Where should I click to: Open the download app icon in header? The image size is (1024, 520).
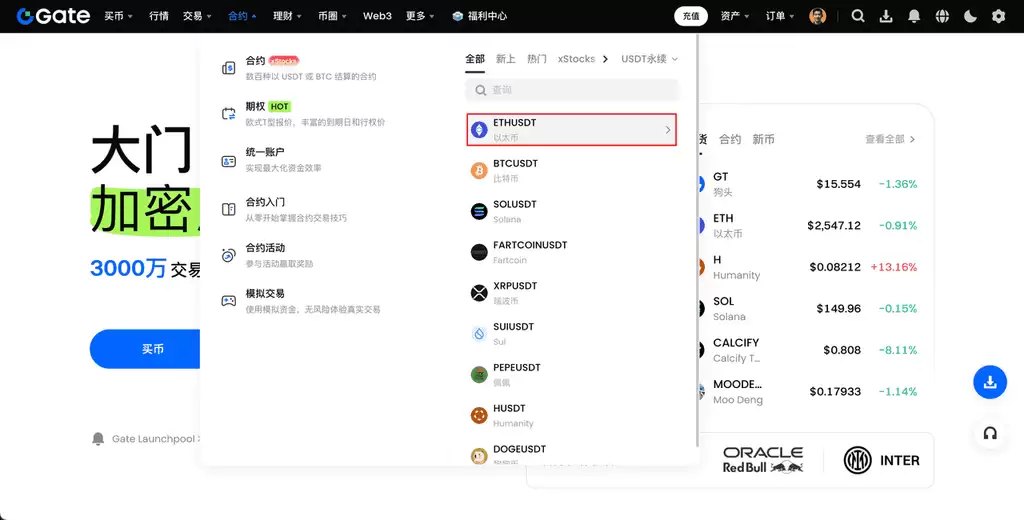886,16
